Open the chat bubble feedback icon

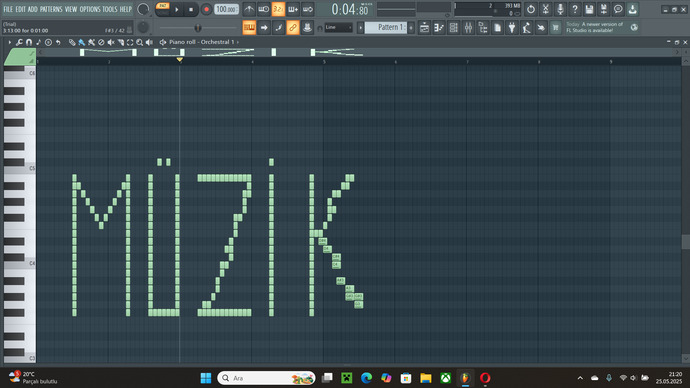point(618,9)
